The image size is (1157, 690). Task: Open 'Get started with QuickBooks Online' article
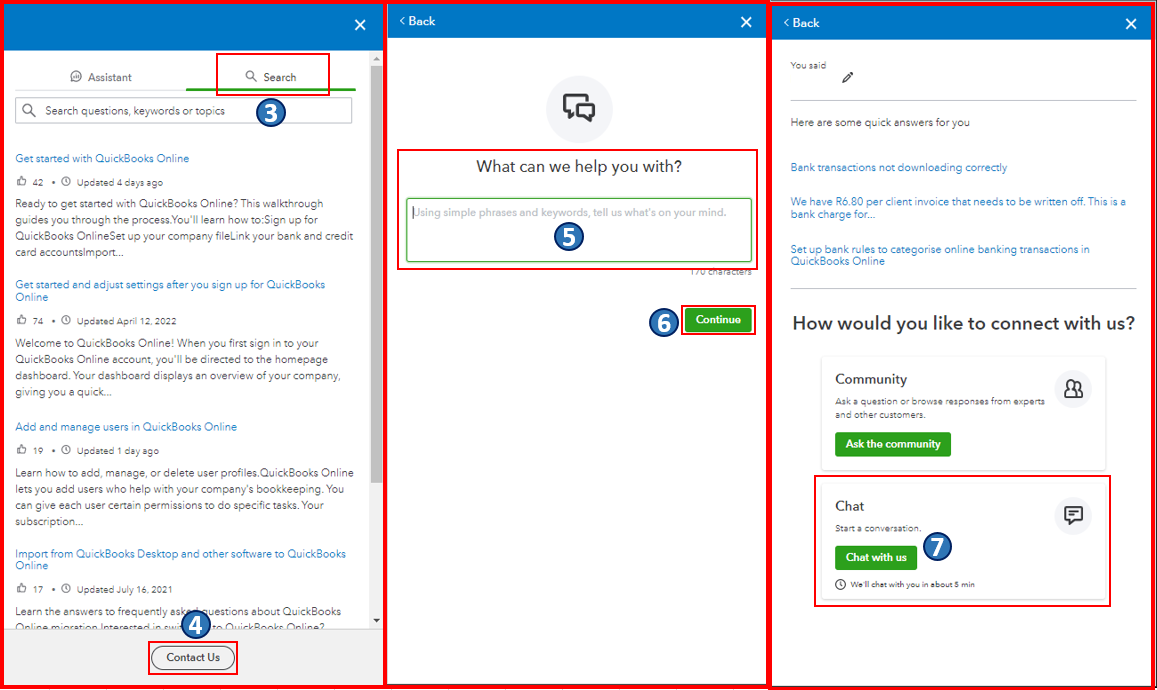(102, 158)
